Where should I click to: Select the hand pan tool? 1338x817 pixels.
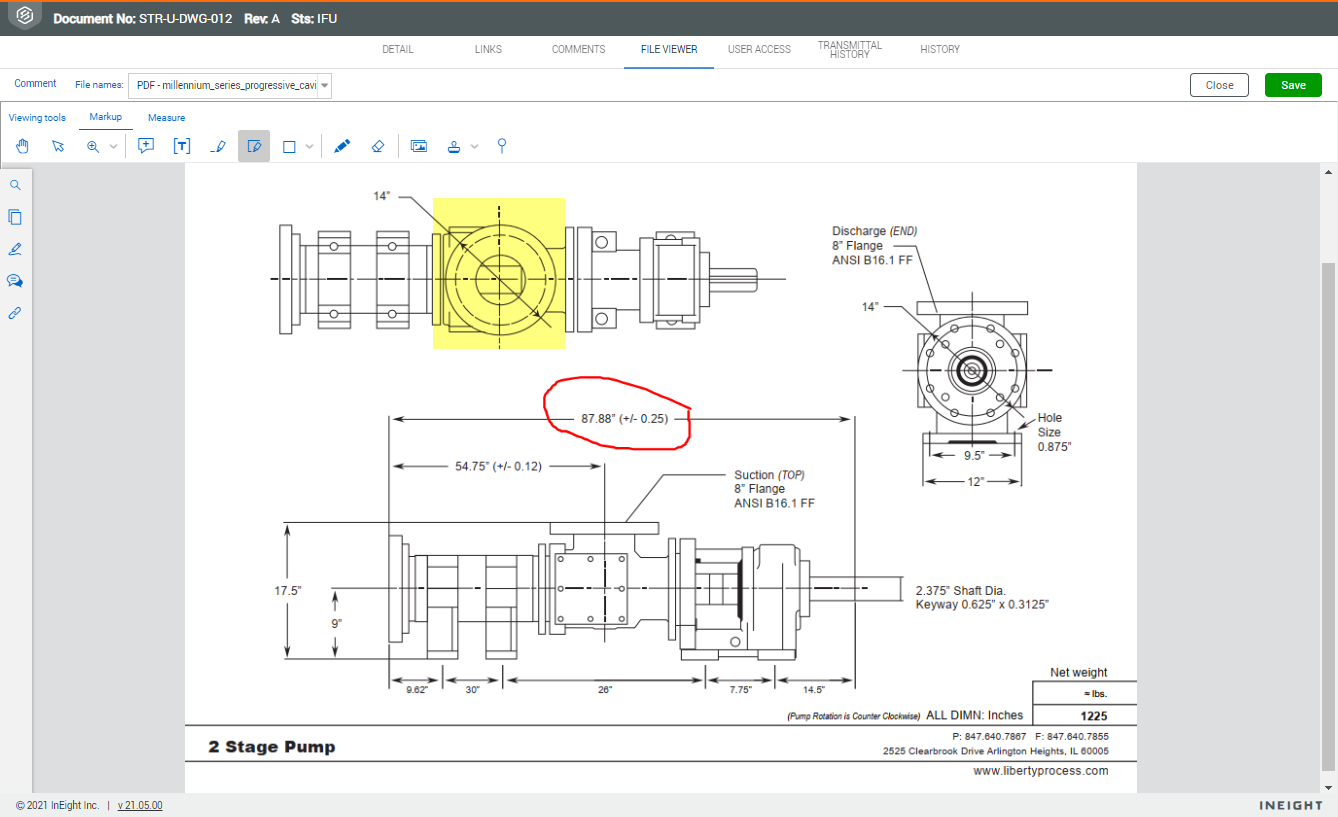23,146
